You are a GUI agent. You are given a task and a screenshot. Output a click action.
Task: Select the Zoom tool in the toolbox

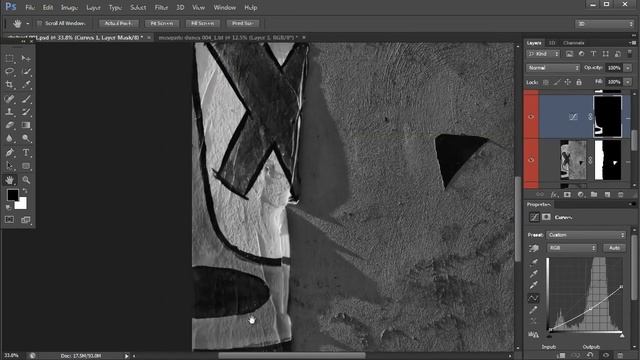[26, 180]
